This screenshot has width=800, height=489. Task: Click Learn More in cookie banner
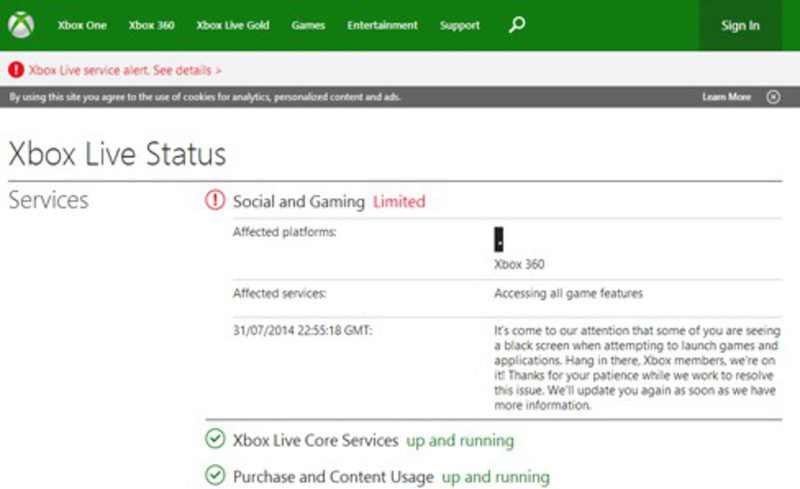point(727,97)
